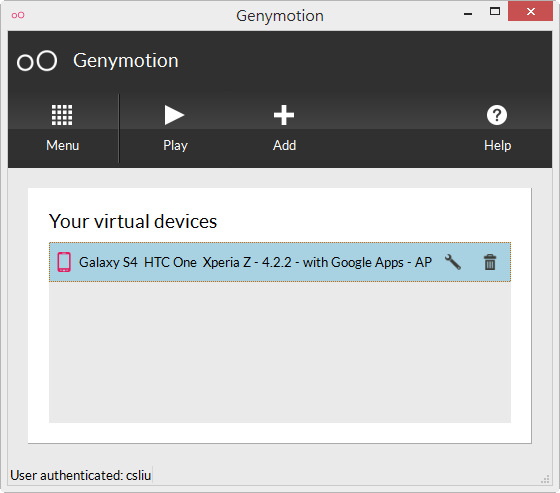Minimize the Genymotion window
Image resolution: width=560 pixels, height=493 pixels.
point(468,14)
